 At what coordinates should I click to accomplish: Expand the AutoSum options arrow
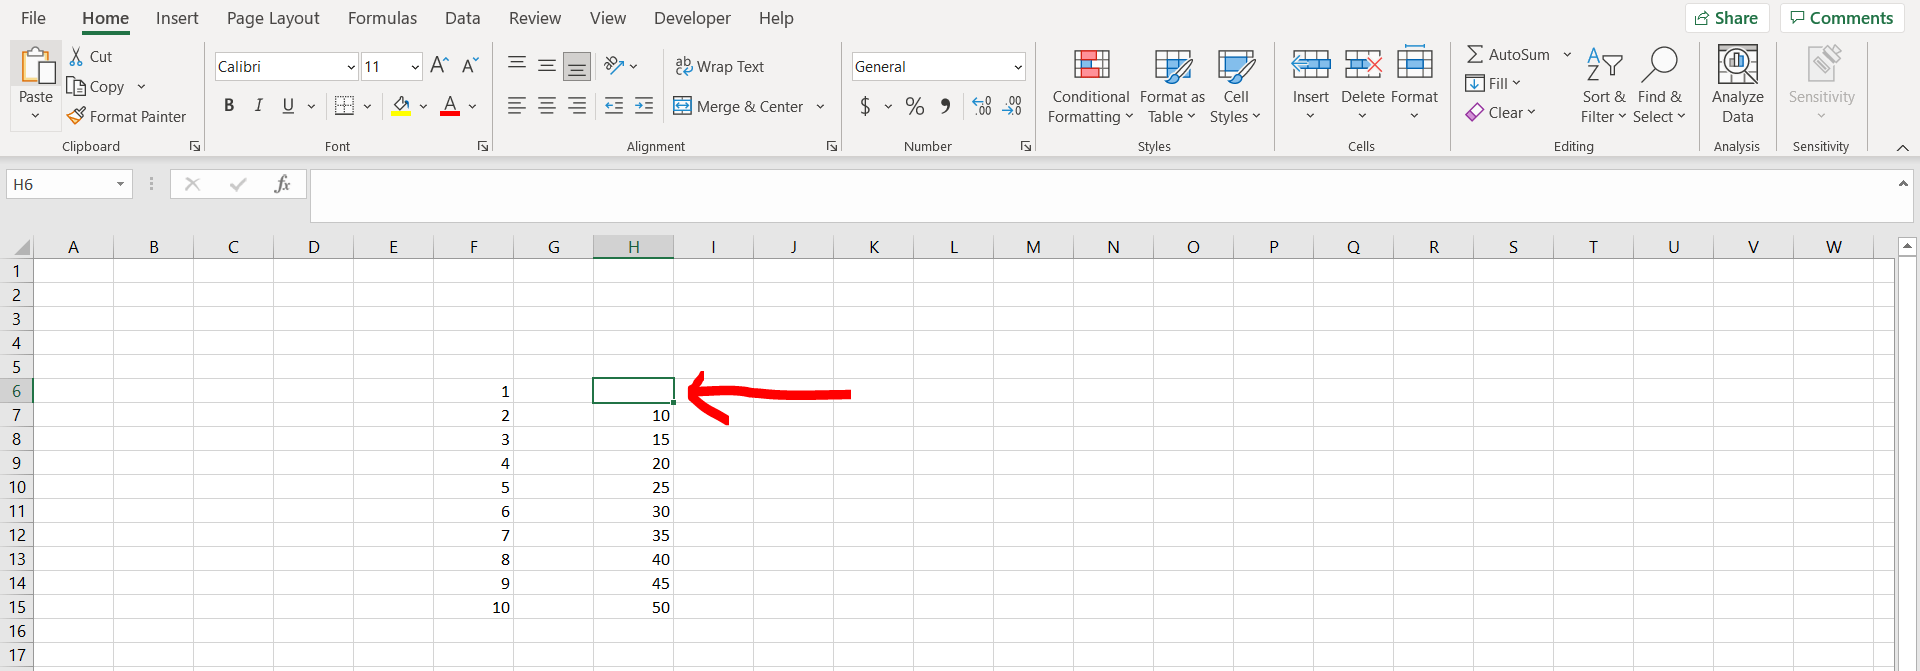tap(1567, 54)
